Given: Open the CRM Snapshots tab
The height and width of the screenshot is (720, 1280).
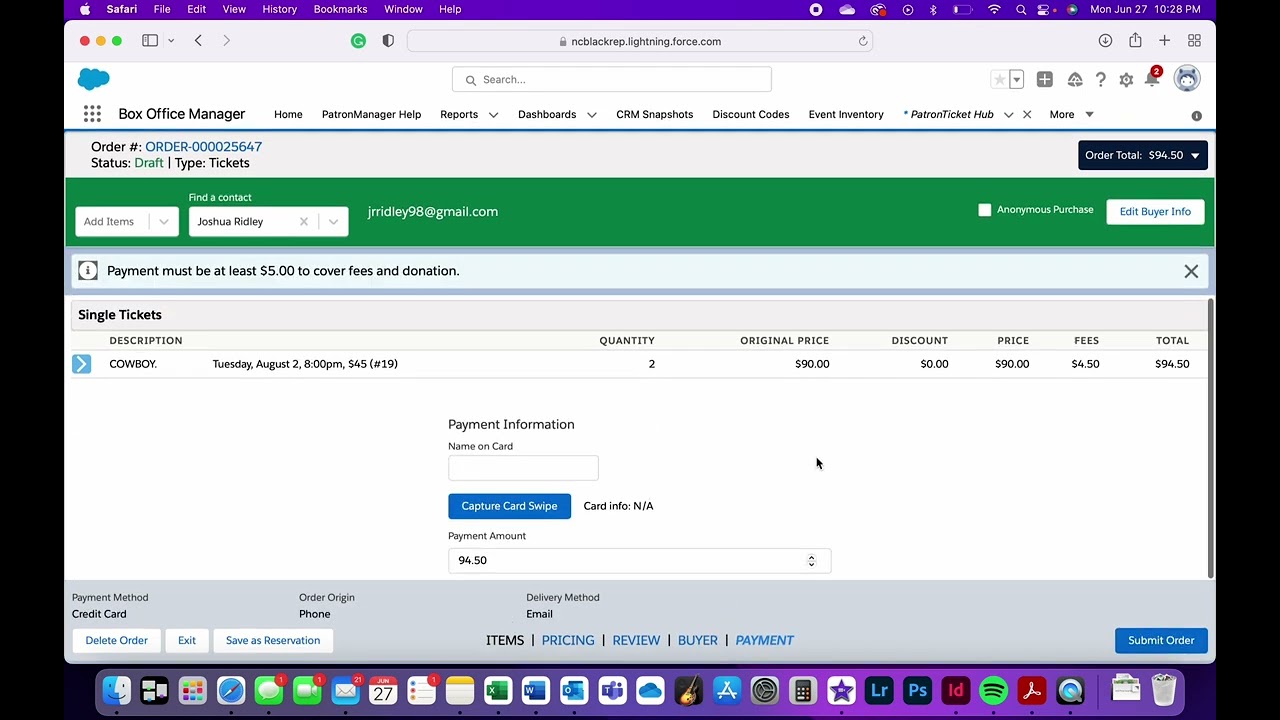Looking at the screenshot, I should point(654,114).
